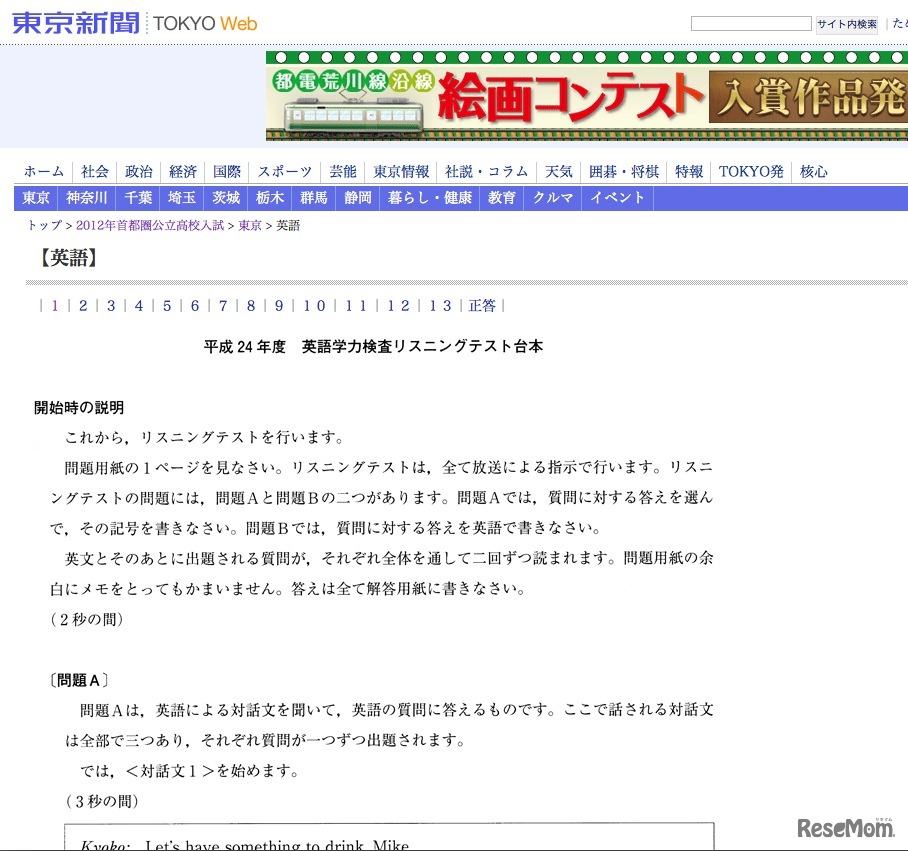This screenshot has width=908, height=851.
Task: Click the TOKYO Web logo text
Action: coord(203,23)
